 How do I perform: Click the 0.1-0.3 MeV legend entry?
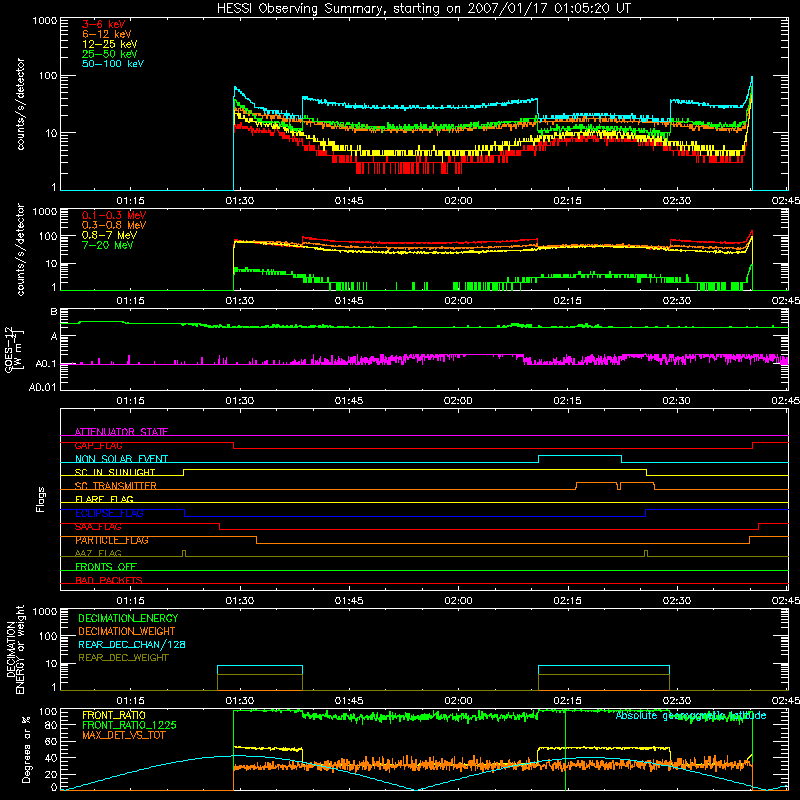coord(114,215)
